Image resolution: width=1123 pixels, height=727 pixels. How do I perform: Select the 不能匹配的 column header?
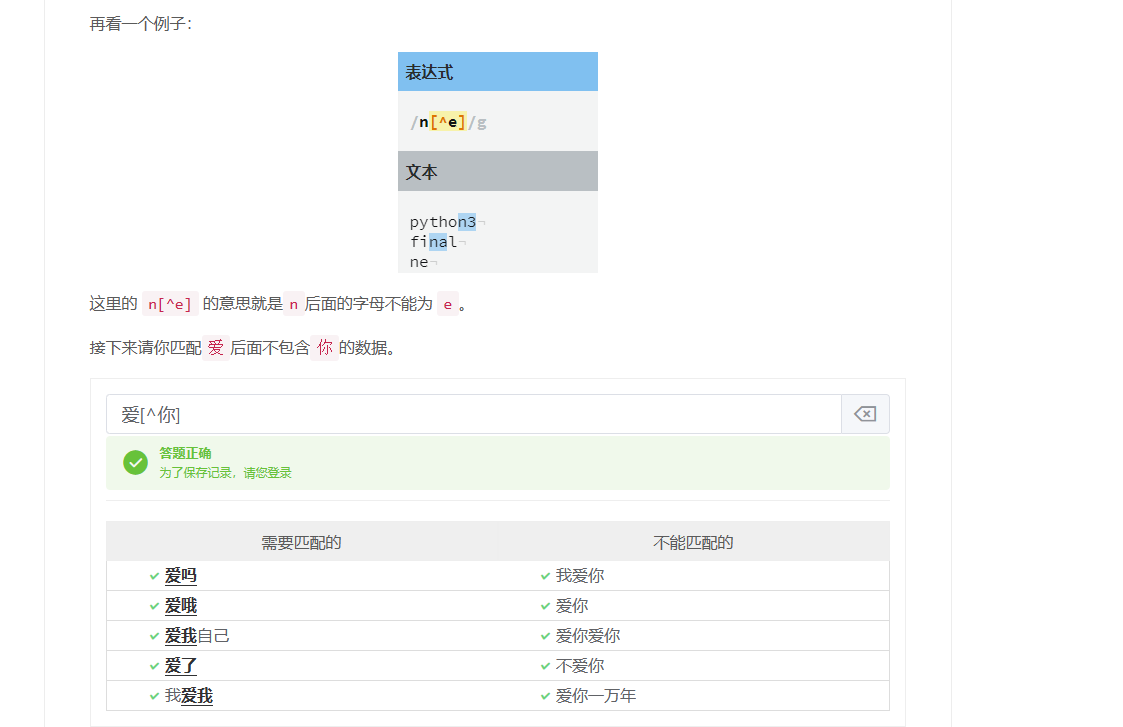(693, 542)
